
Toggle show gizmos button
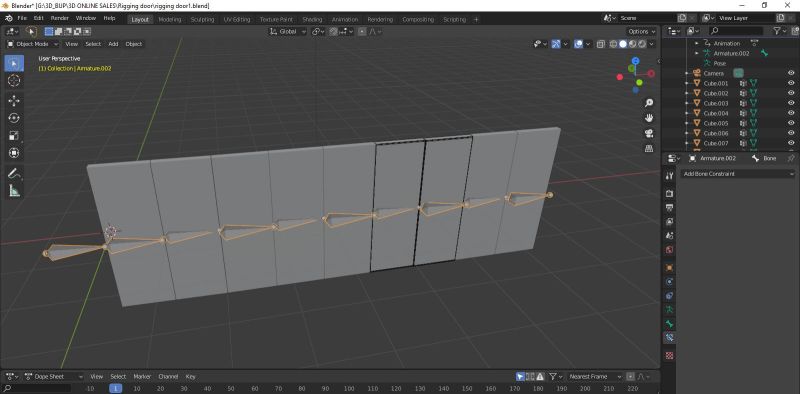pyautogui.click(x=556, y=44)
